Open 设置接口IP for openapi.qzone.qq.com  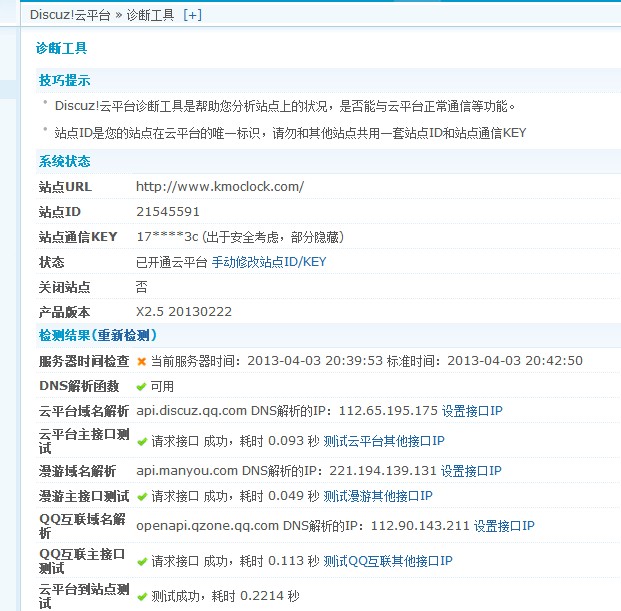coord(504,526)
